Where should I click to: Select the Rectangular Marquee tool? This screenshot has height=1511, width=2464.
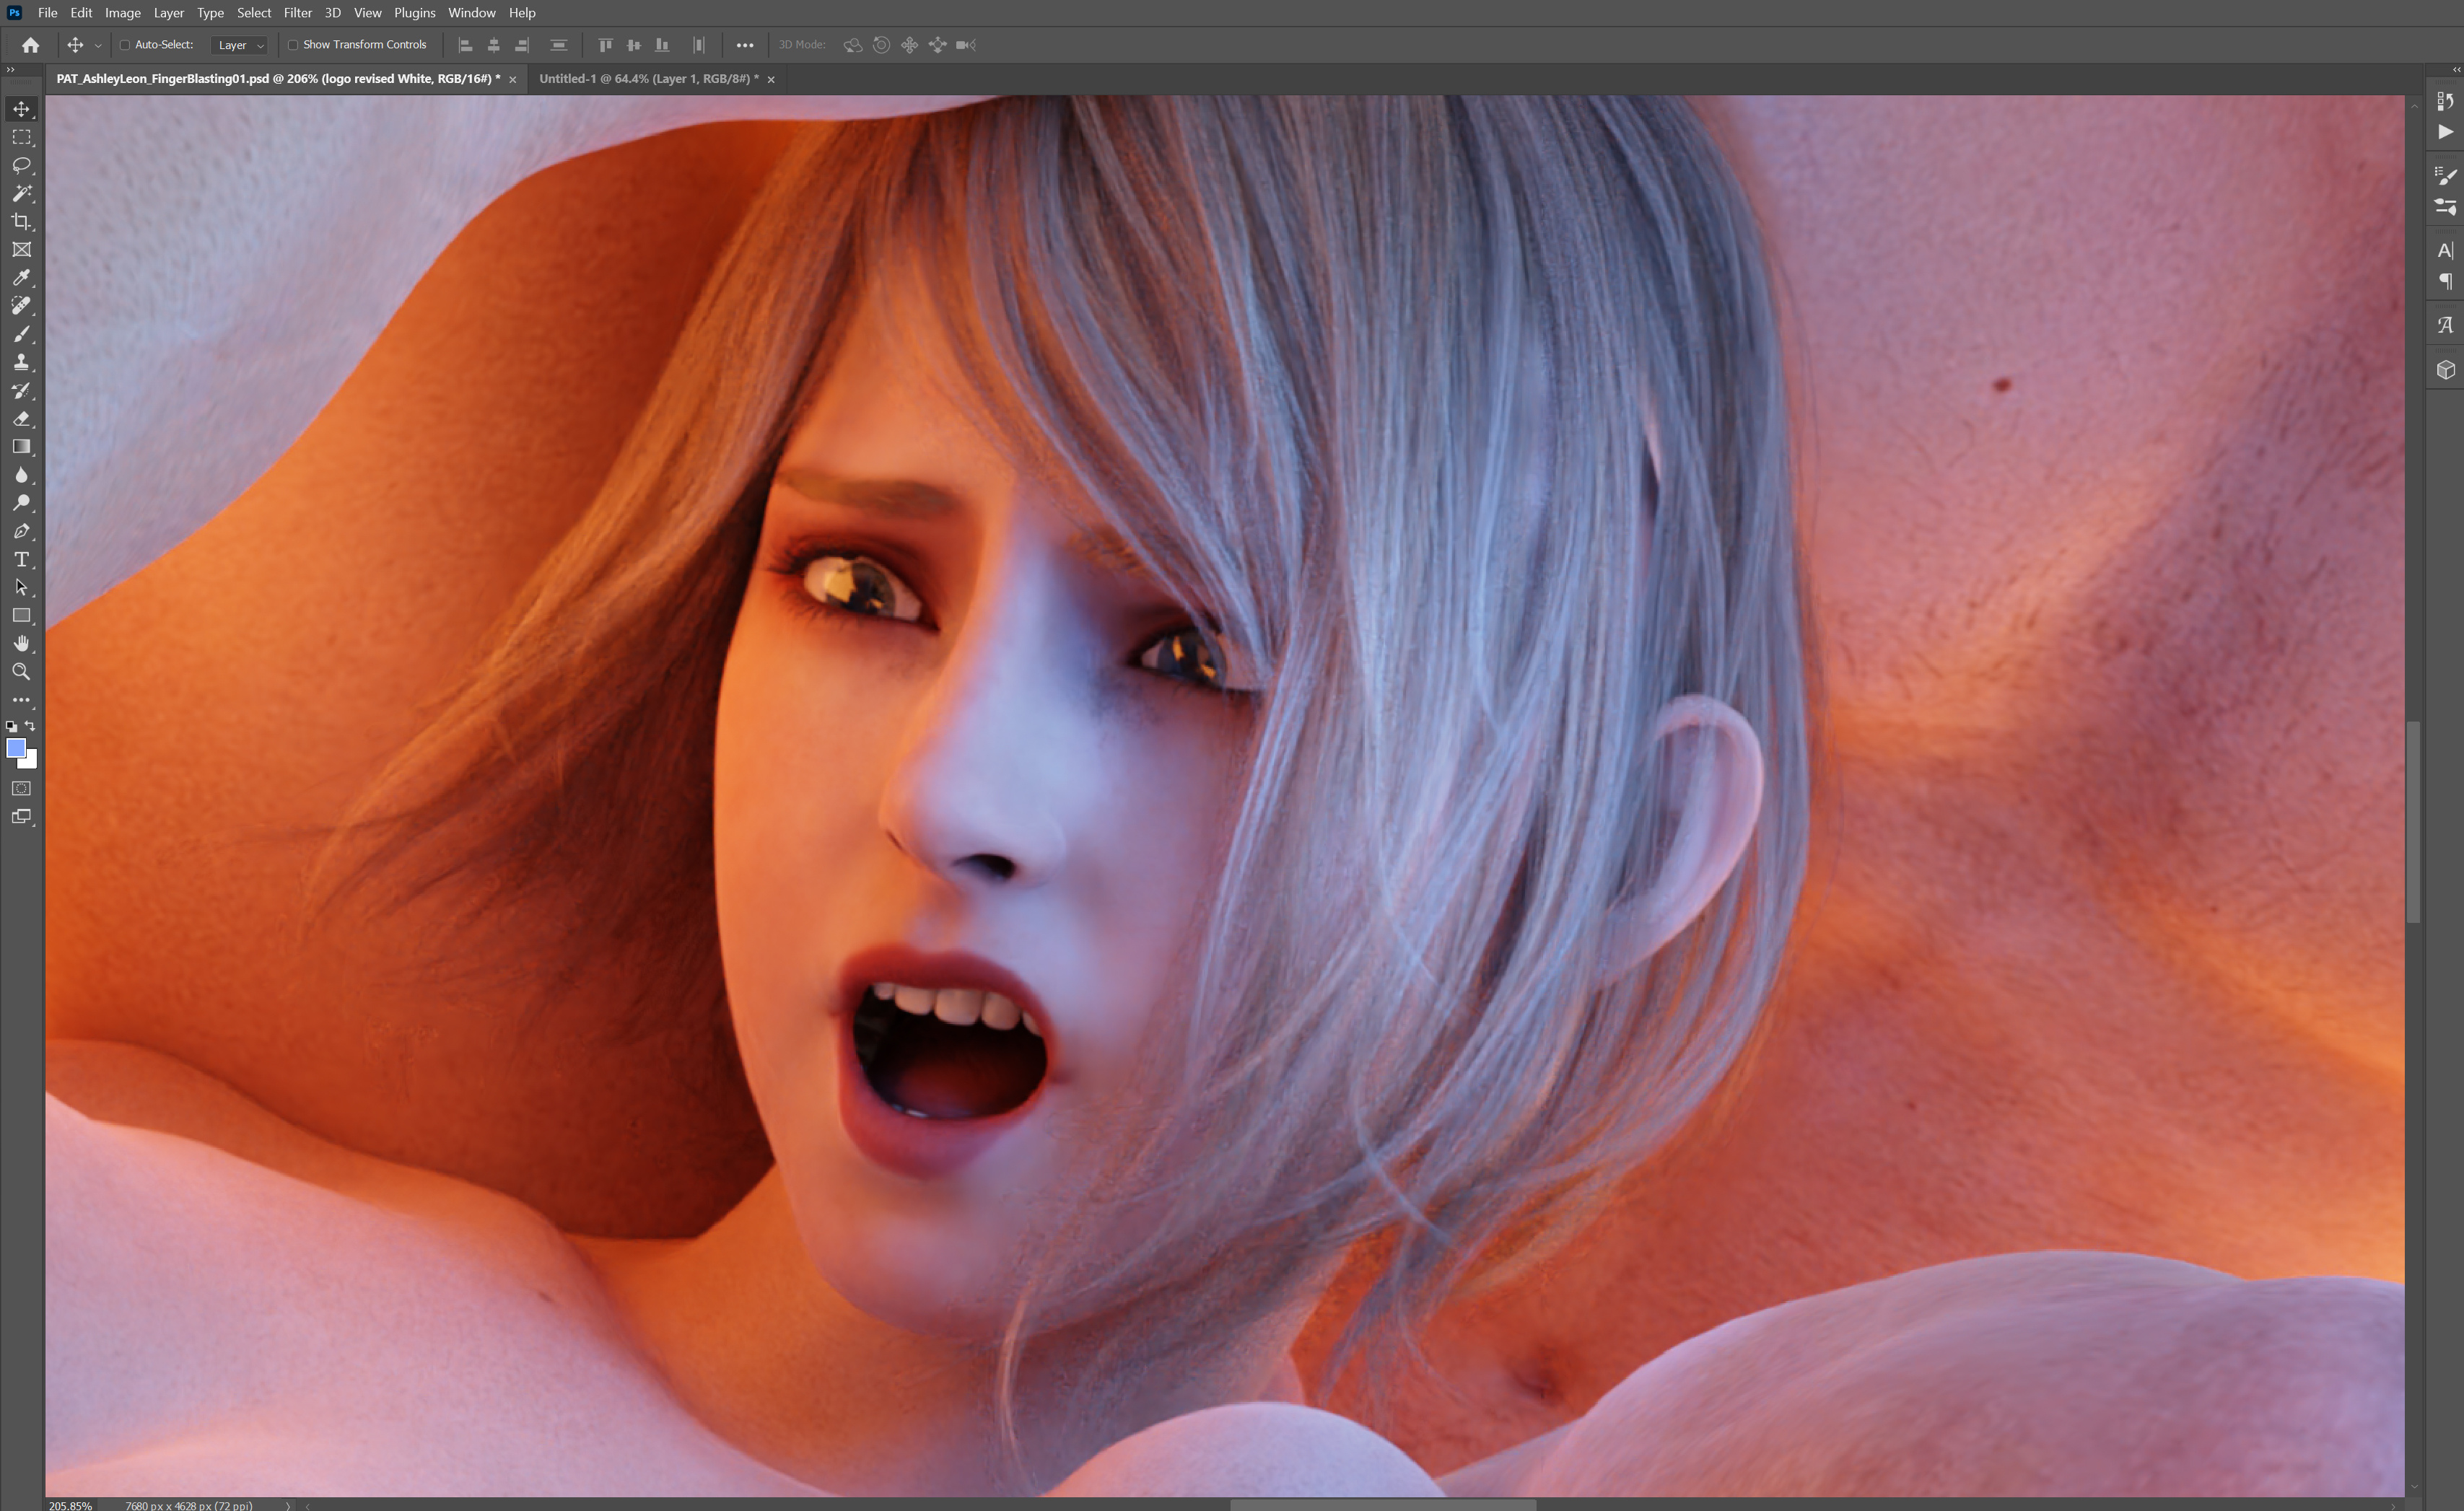point(21,137)
